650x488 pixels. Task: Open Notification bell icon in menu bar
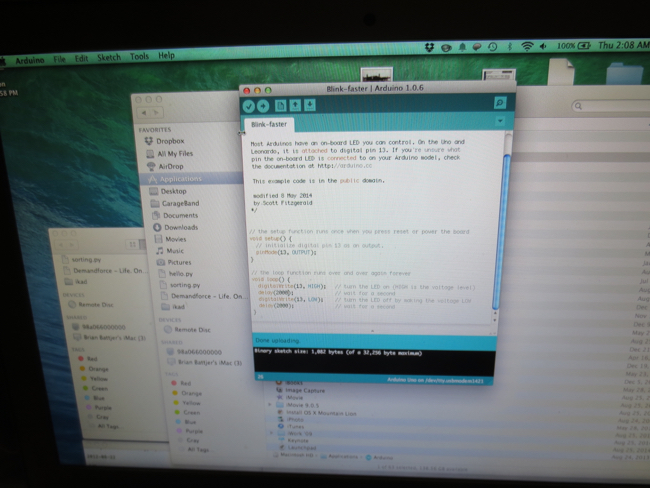click(462, 48)
